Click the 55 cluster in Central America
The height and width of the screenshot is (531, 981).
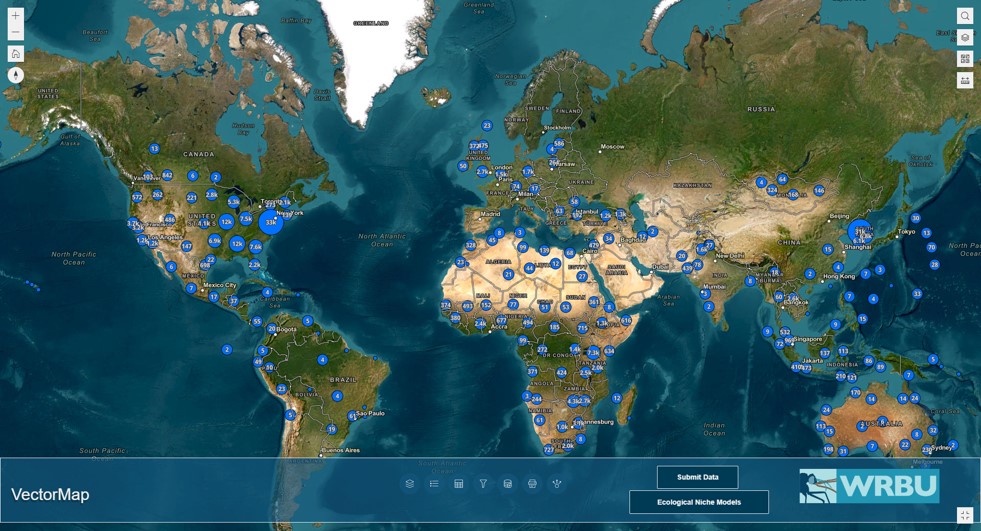pos(257,321)
